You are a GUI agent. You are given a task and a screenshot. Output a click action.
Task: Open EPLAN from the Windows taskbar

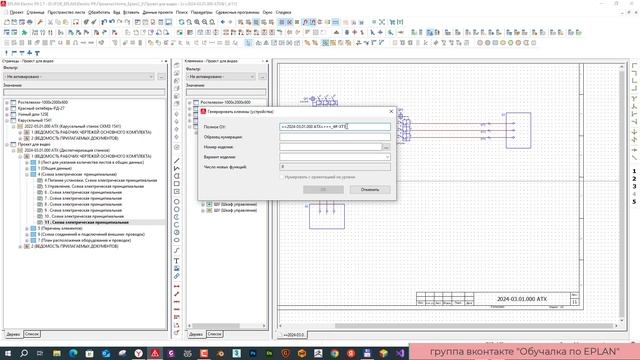(x=155, y=353)
